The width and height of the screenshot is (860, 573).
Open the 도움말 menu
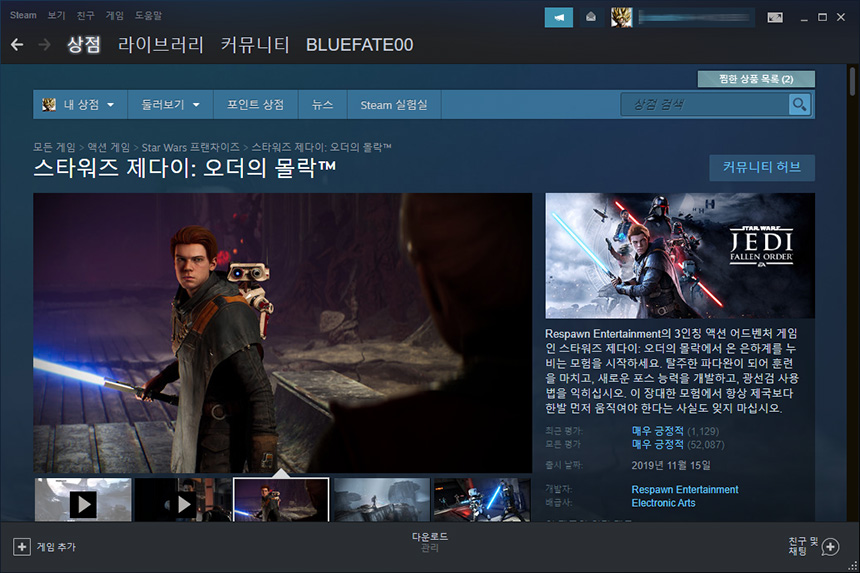pyautogui.click(x=149, y=15)
